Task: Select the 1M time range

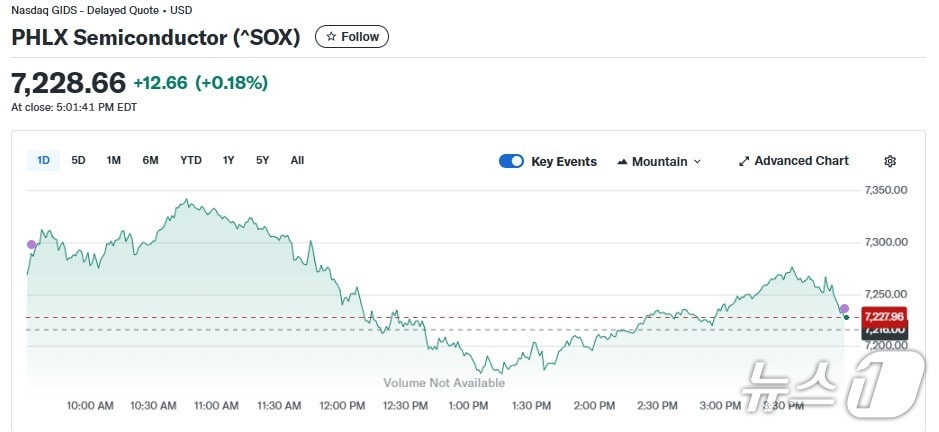Action: pyautogui.click(x=114, y=160)
